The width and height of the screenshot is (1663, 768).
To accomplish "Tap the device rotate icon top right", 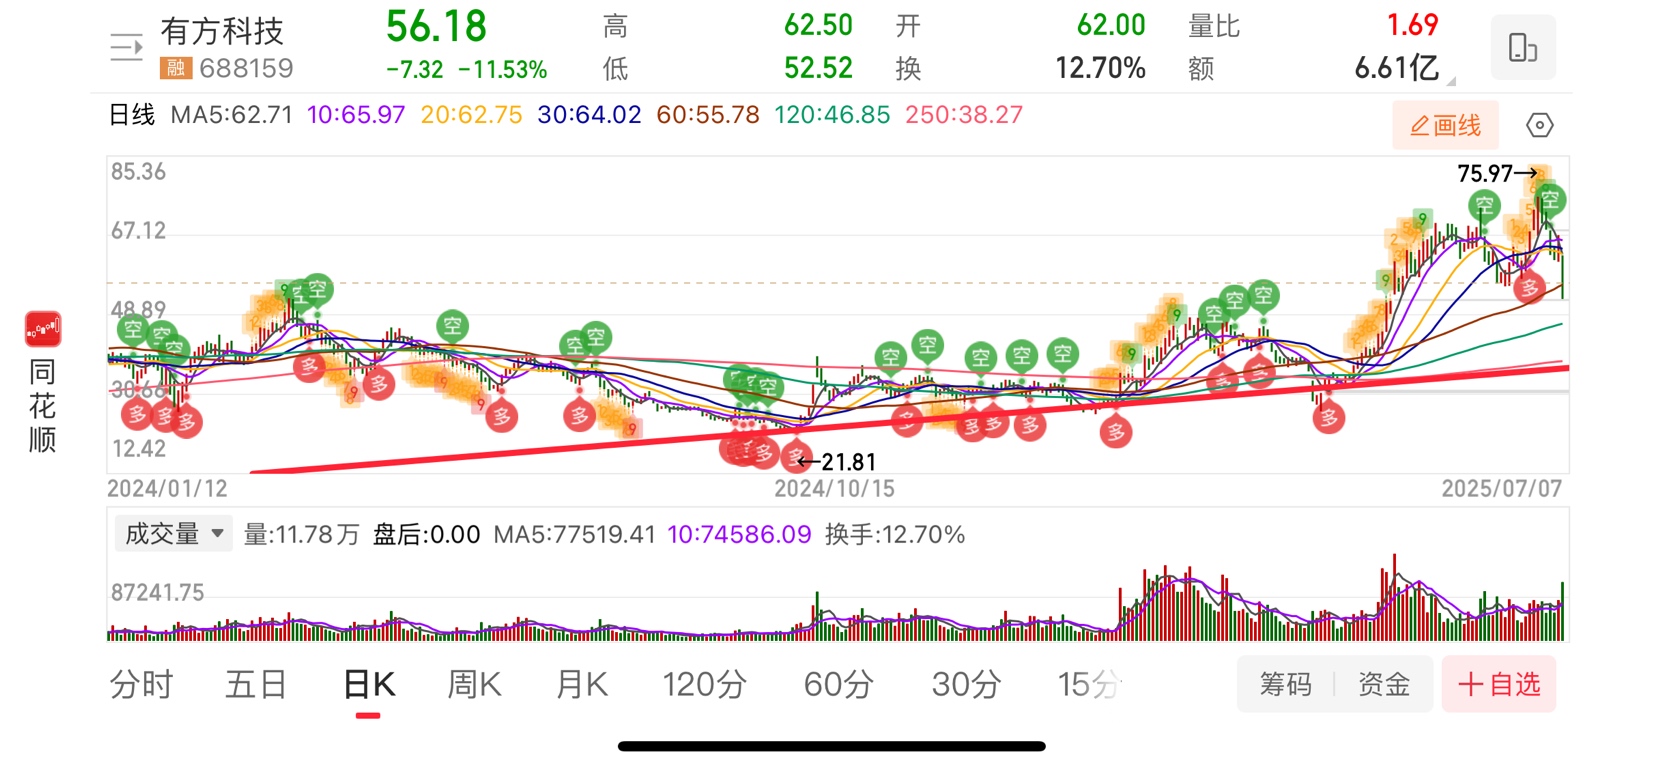I will click(1522, 47).
